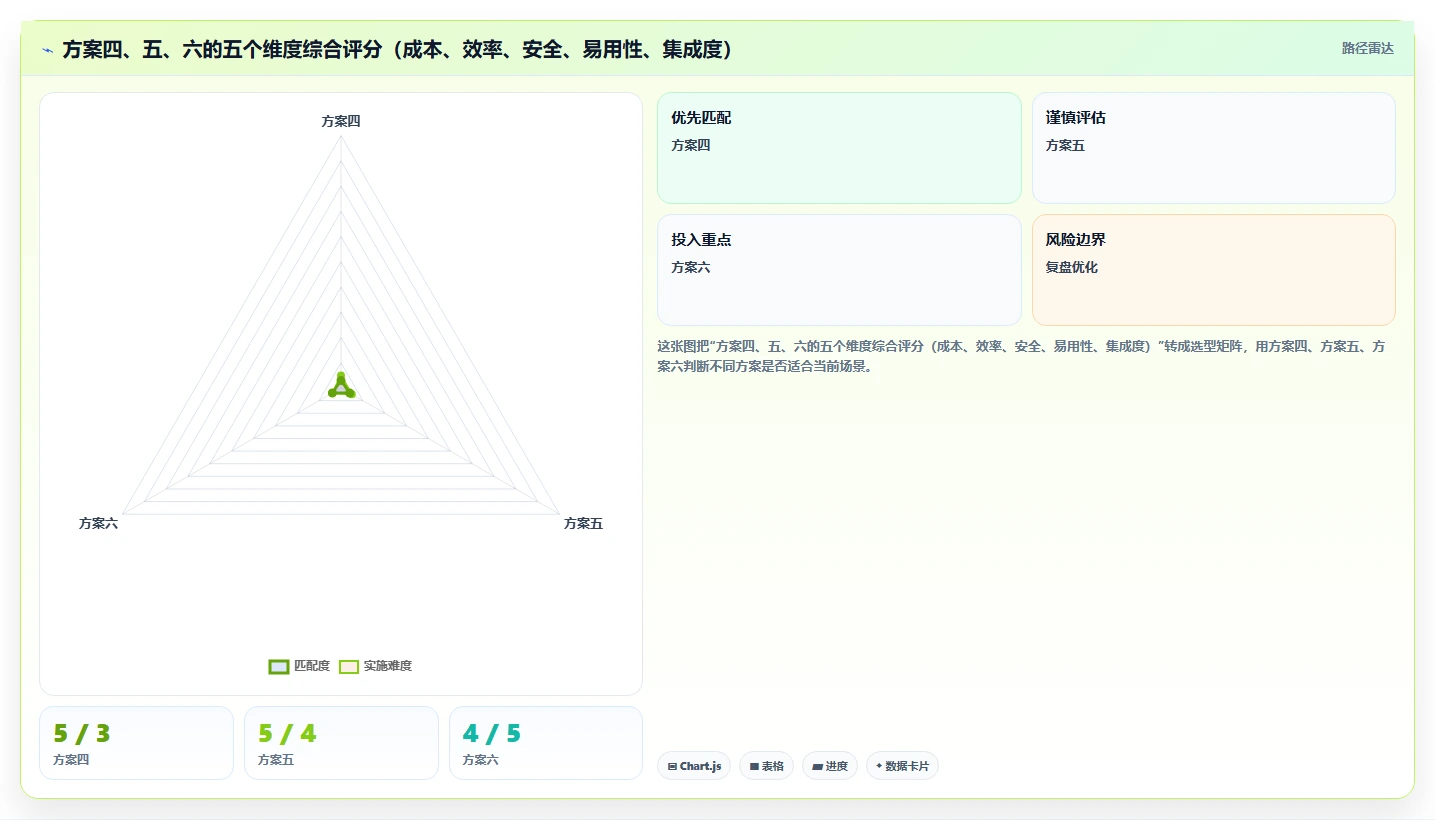Click the icon in the 表格 chip
The height and width of the screenshot is (820, 1435).
coord(755,767)
